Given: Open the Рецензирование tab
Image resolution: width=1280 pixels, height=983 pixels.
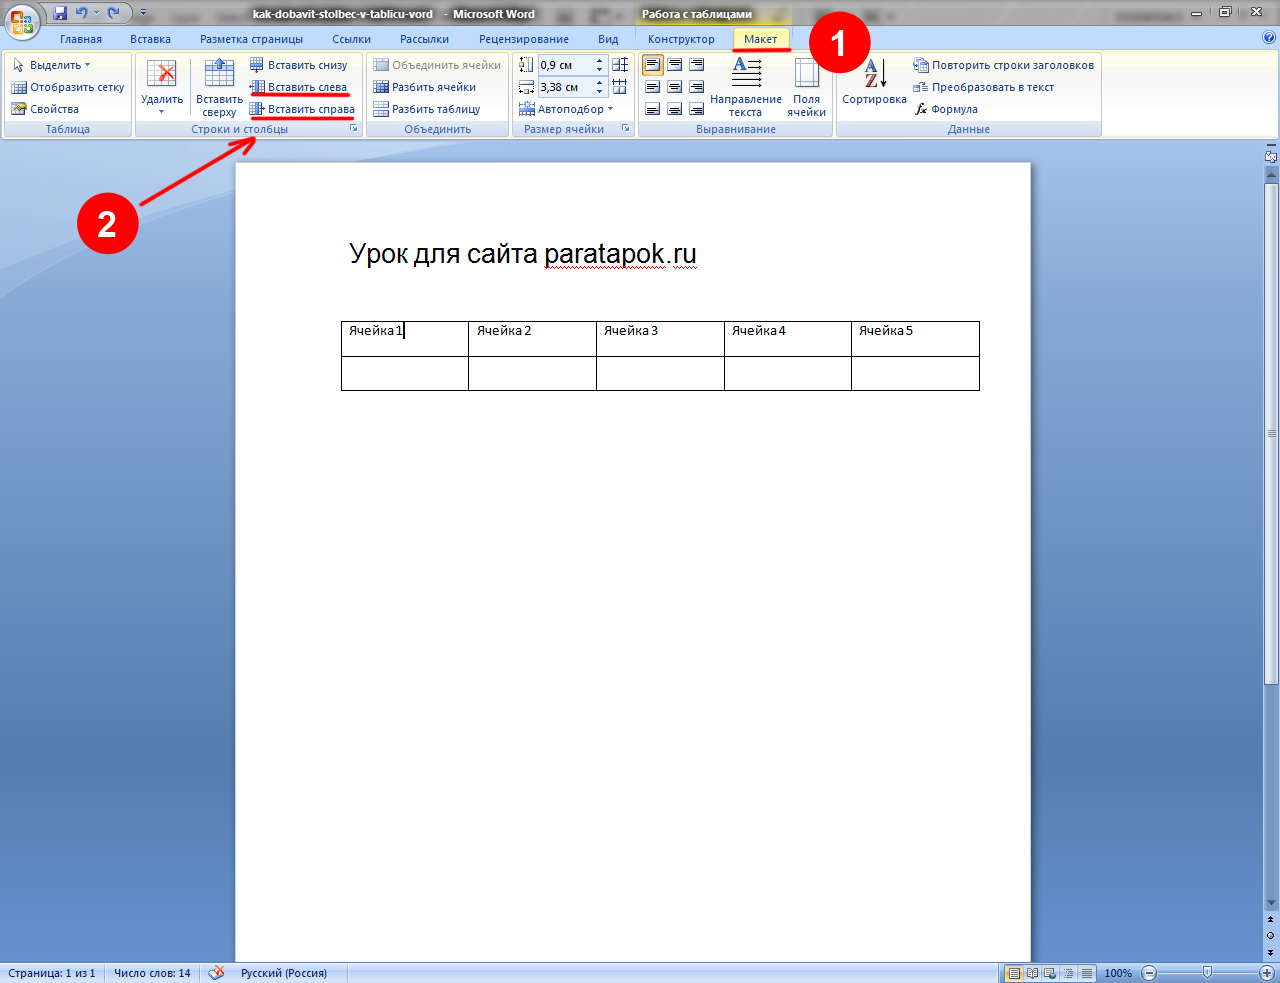Looking at the screenshot, I should click(x=524, y=39).
